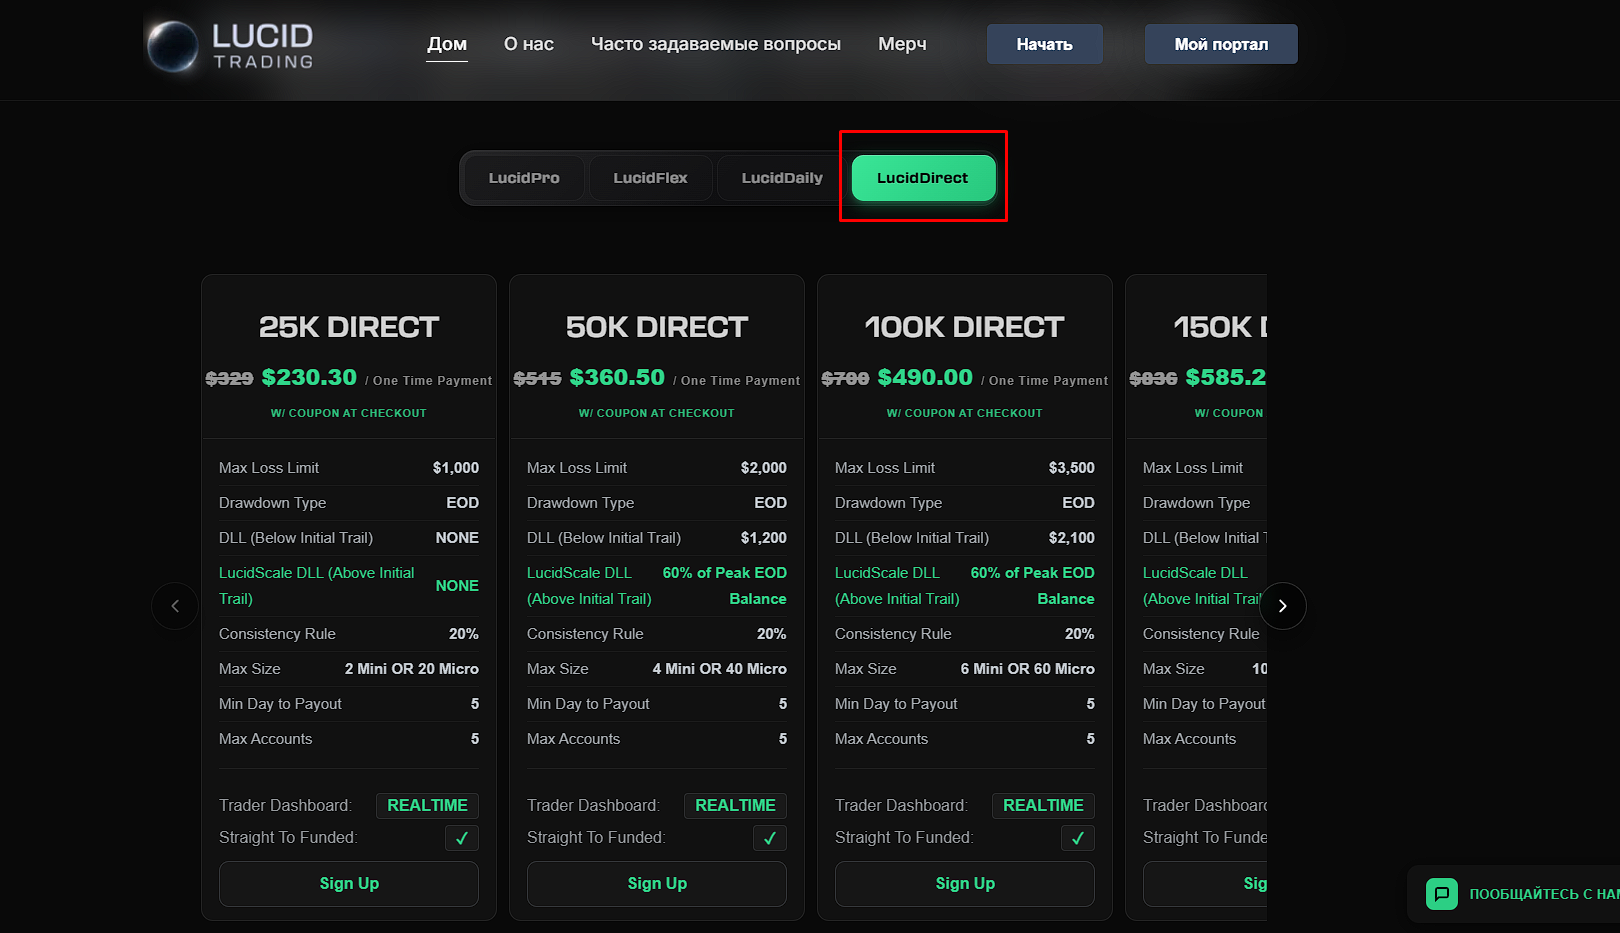Click 6 Mini OR 60 Micro value
This screenshot has width=1620, height=933.
pyautogui.click(x=1028, y=669)
